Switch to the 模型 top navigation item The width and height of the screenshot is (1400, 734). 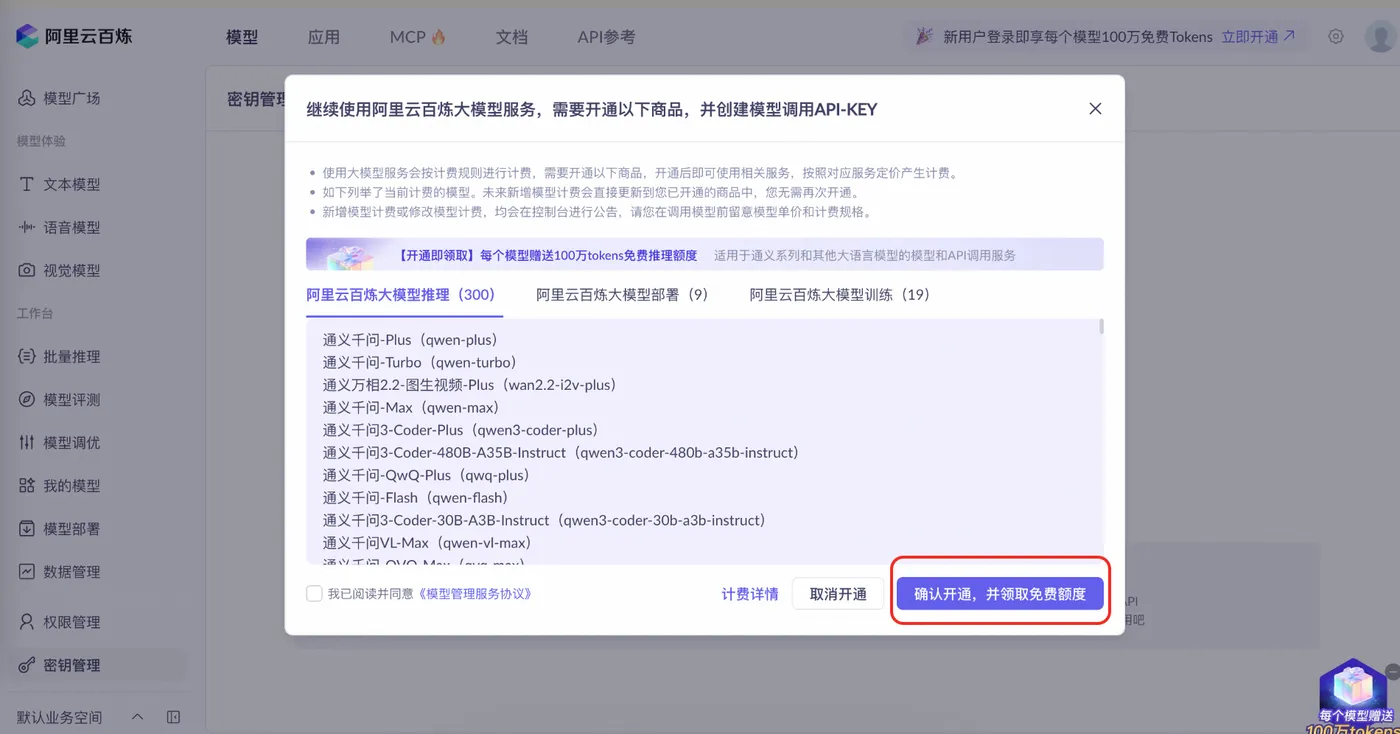242,37
